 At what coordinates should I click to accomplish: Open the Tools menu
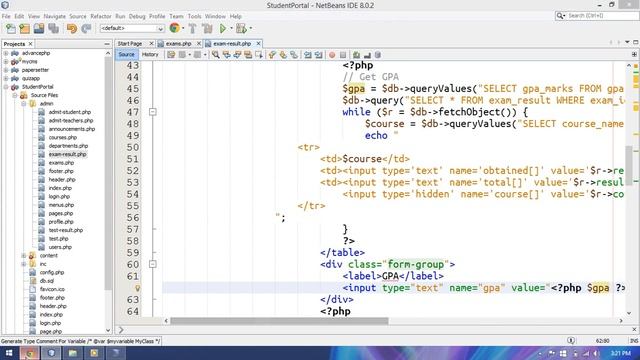click(x=194, y=16)
